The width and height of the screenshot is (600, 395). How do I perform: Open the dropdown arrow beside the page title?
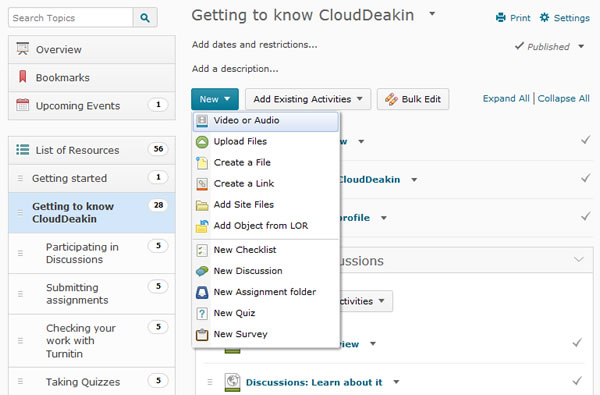click(x=432, y=14)
